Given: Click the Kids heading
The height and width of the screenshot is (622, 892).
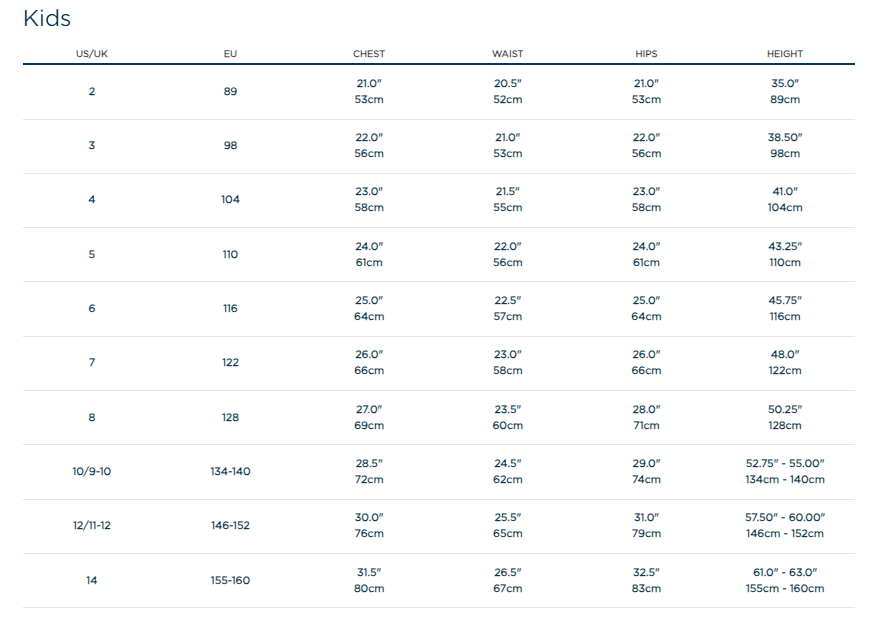Looking at the screenshot, I should click(47, 19).
